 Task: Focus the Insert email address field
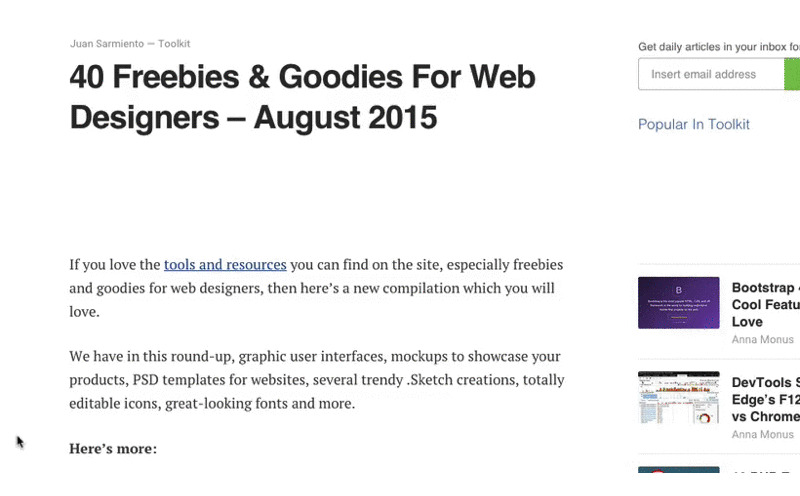tap(711, 74)
